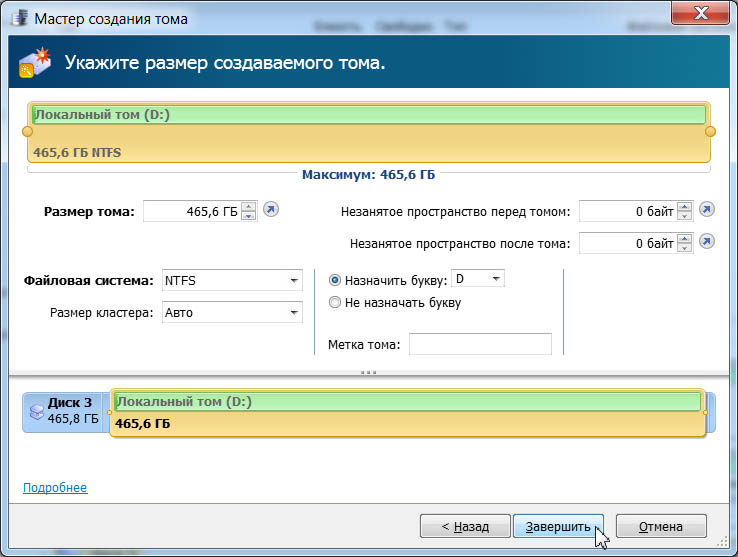The image size is (738, 557).
Task: Click the maximize arrow icon next to volume size
Action: 271,211
